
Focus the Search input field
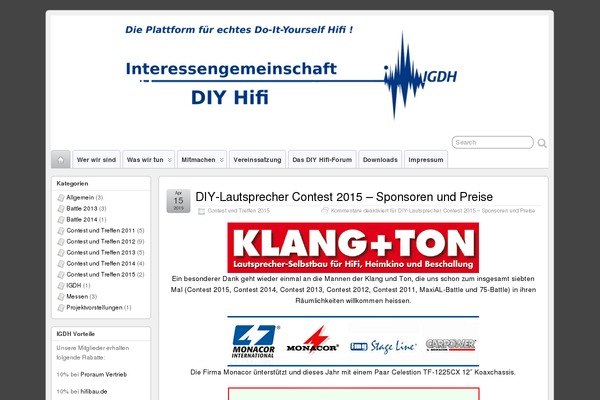(492, 142)
